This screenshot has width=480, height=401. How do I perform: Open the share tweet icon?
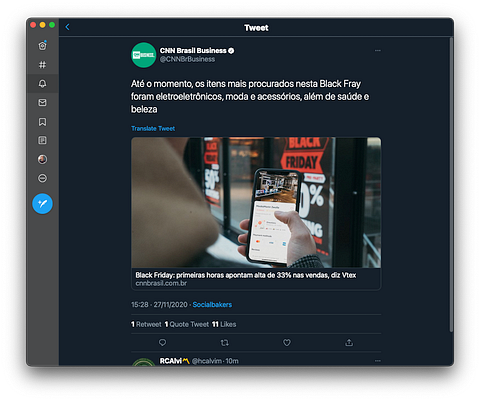pos(349,342)
